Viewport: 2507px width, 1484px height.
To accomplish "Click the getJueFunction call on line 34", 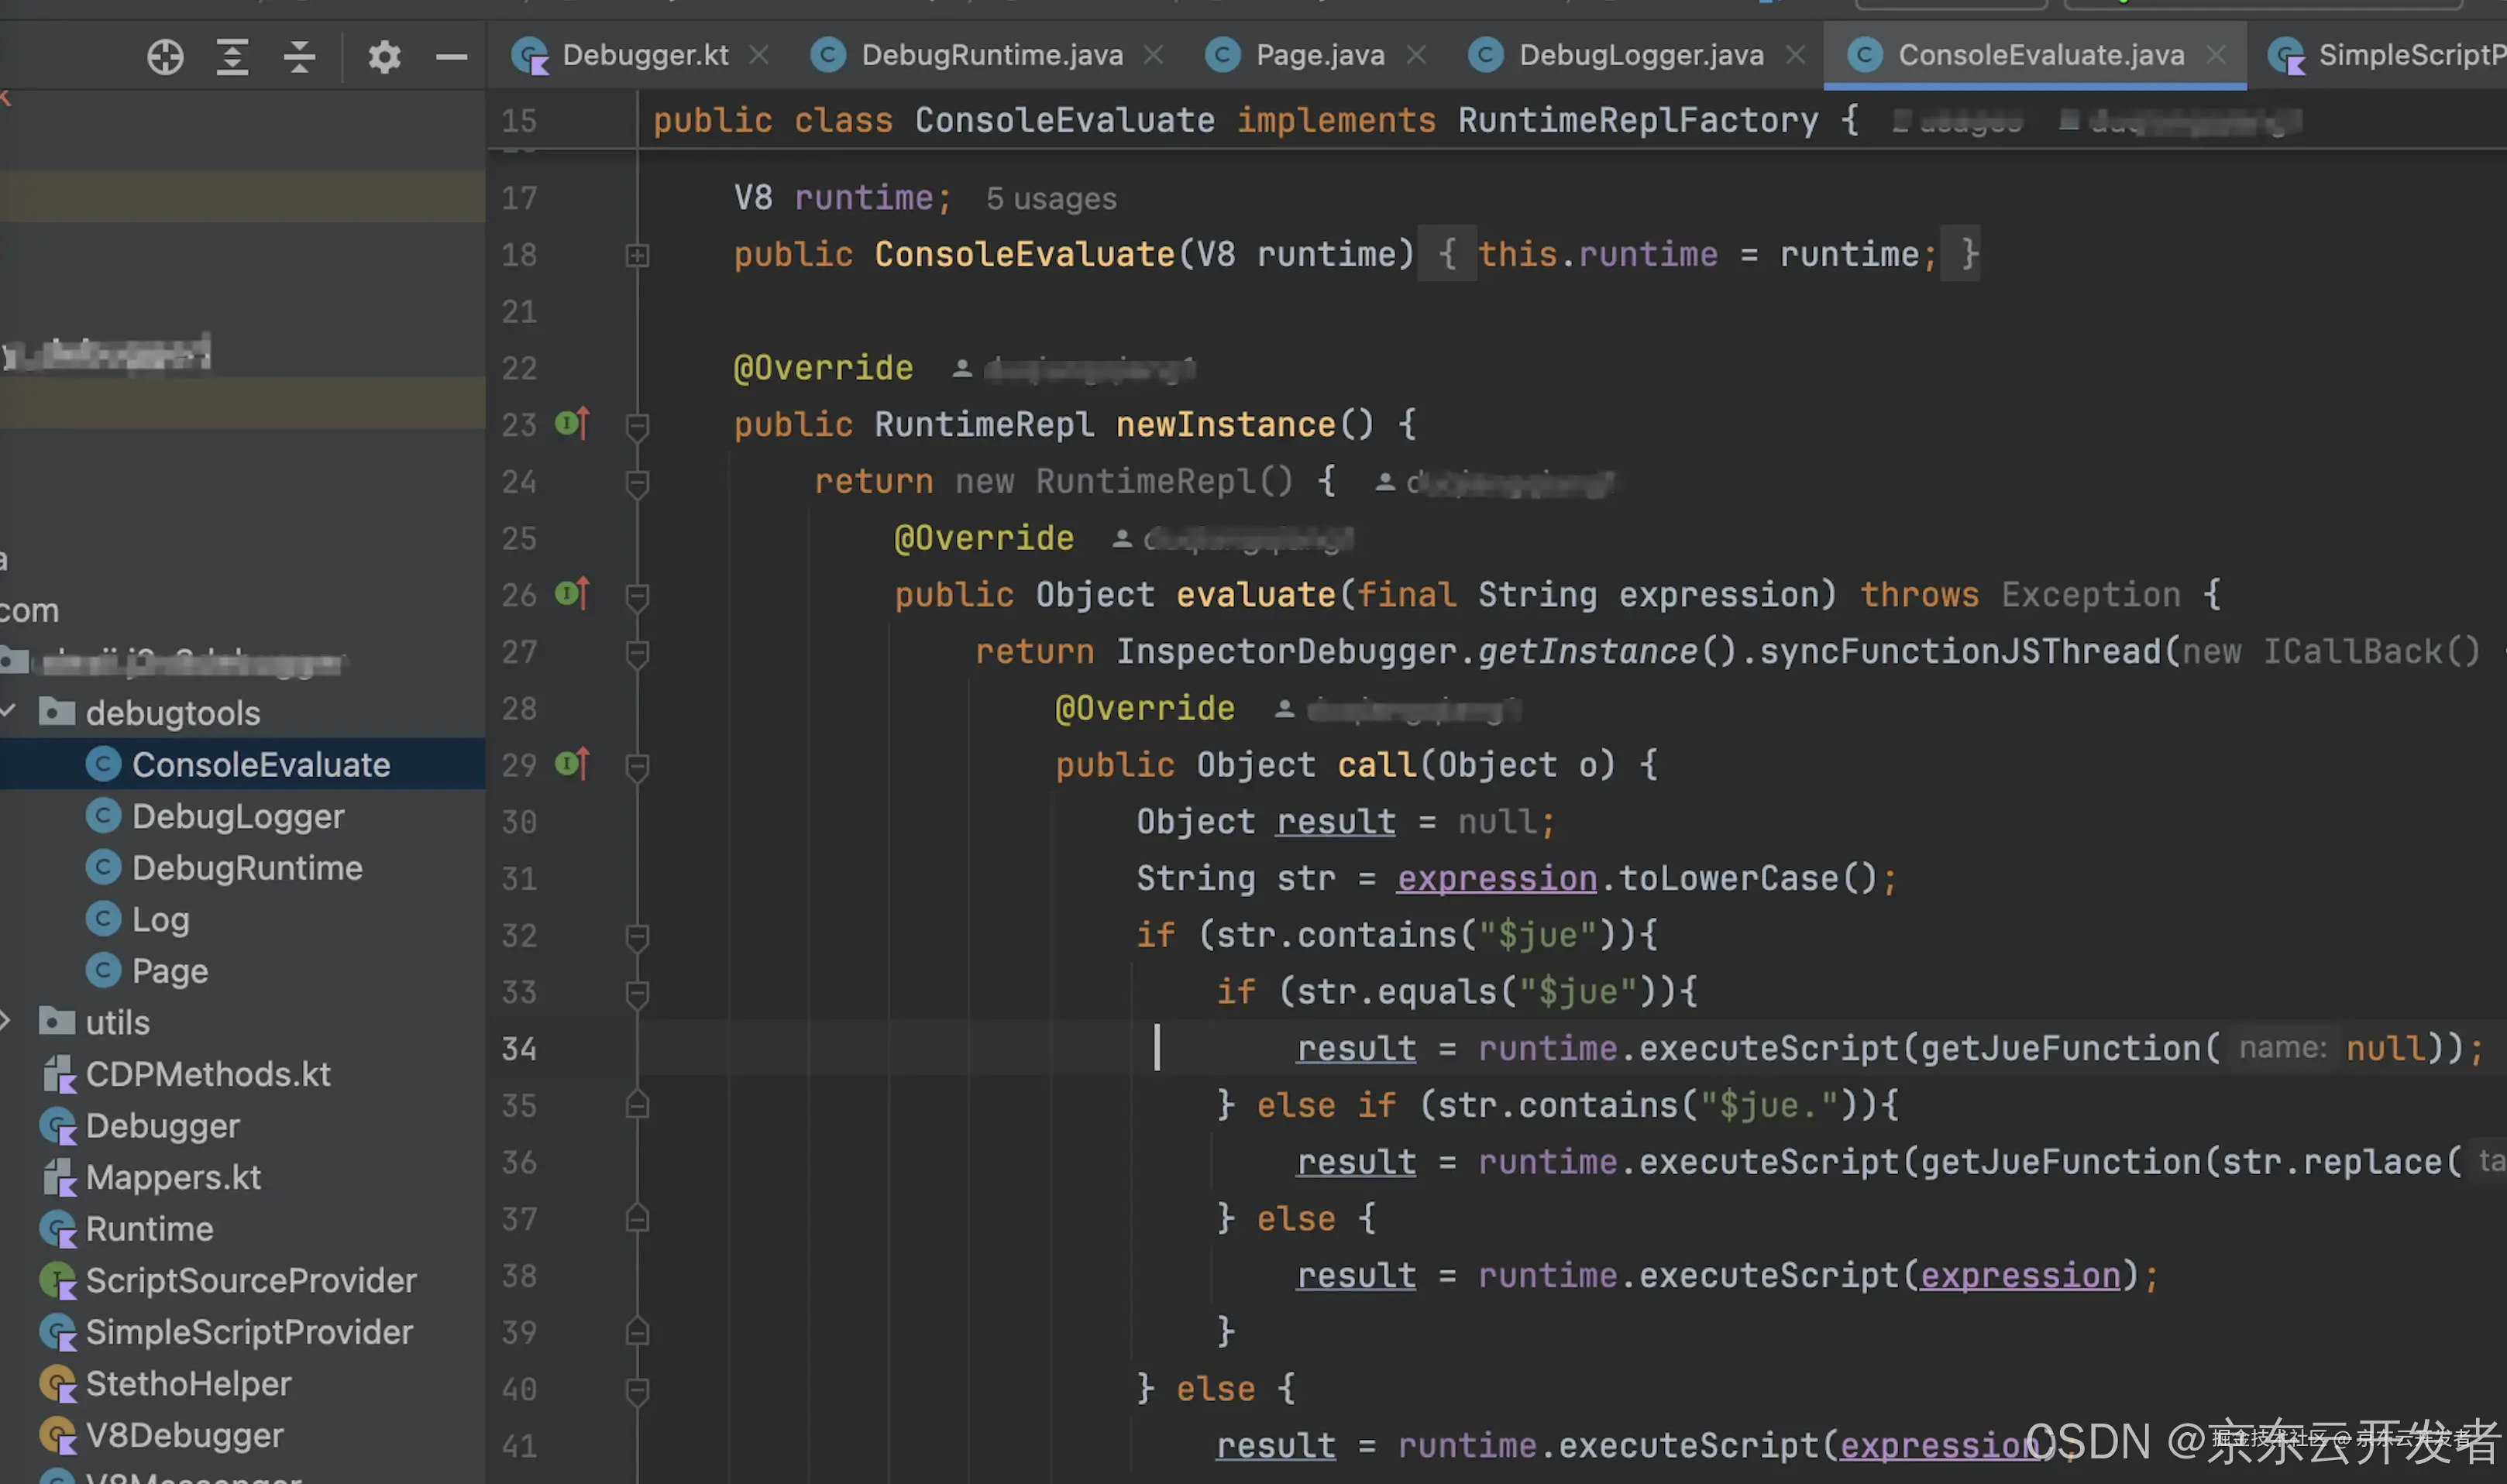I will (x=2060, y=1048).
